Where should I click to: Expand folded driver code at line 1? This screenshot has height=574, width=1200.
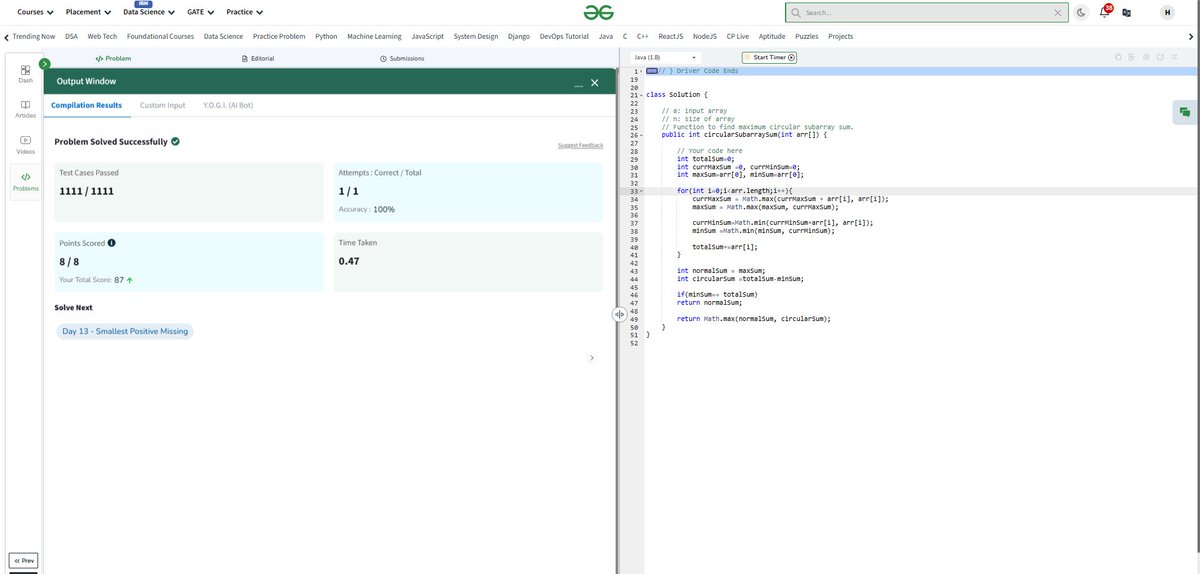pos(652,71)
